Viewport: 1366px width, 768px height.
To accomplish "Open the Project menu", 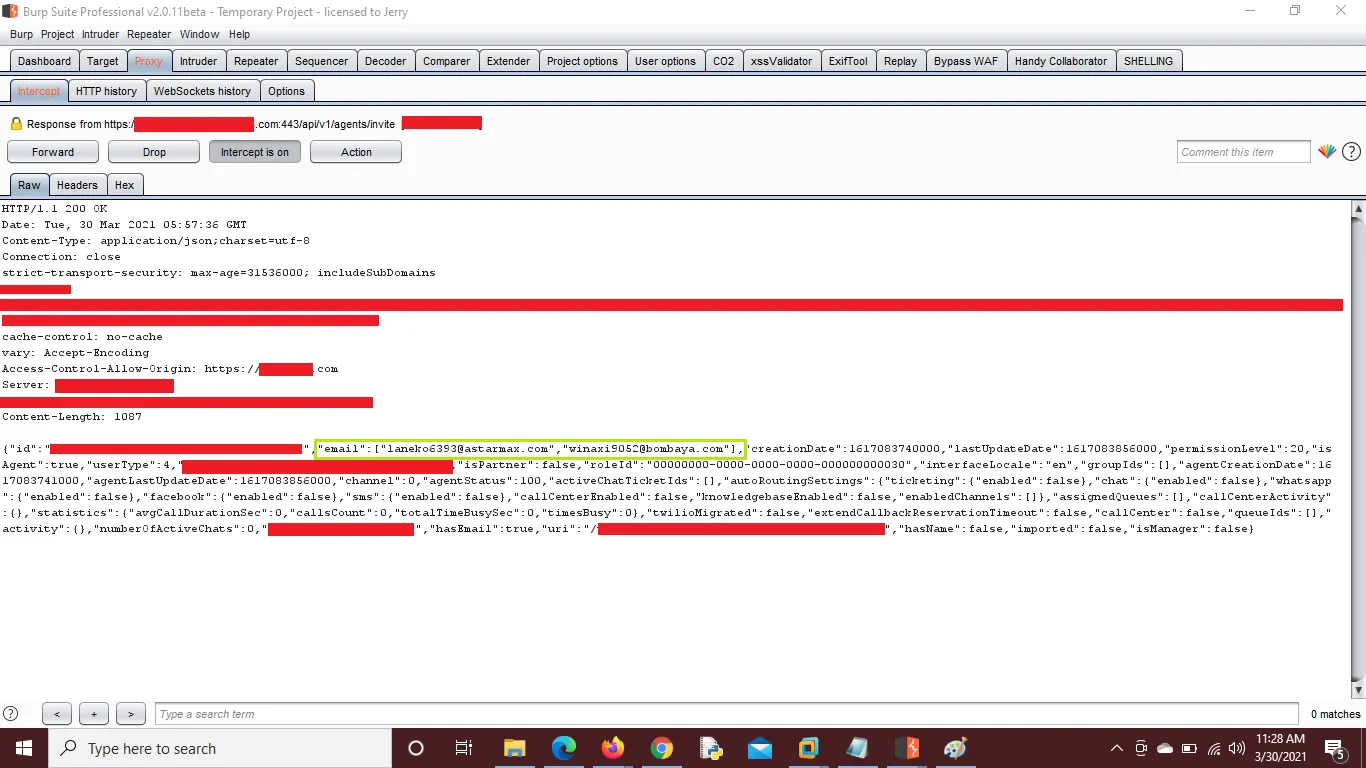I will pyautogui.click(x=58, y=34).
